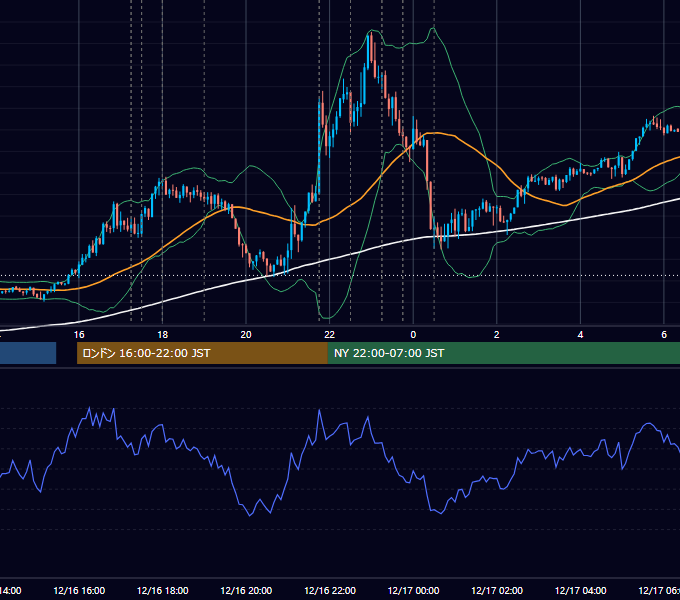Select the NY 22:00-07:00 JST session bar
680x600 pixels.
pos(503,353)
